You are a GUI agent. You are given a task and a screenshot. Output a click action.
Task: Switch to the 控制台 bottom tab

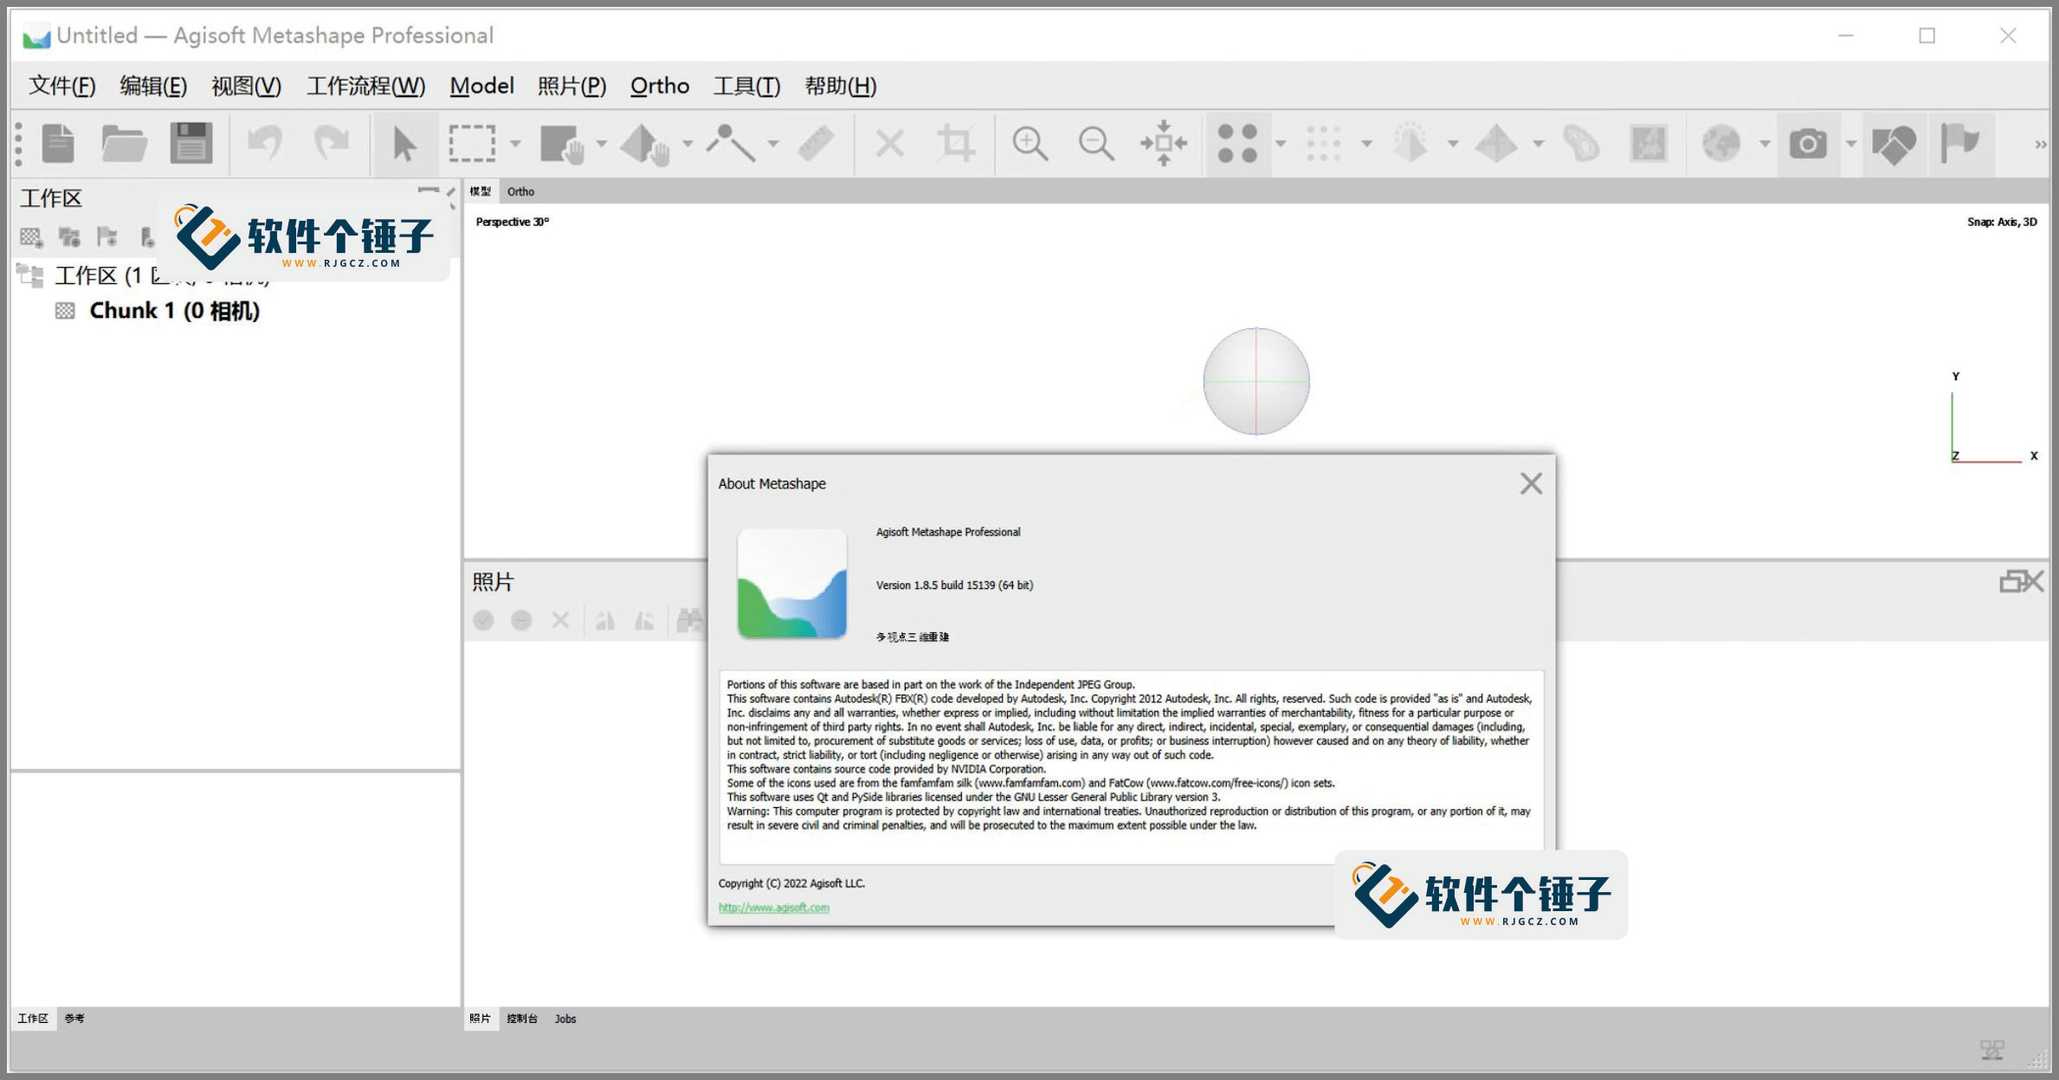(522, 1018)
